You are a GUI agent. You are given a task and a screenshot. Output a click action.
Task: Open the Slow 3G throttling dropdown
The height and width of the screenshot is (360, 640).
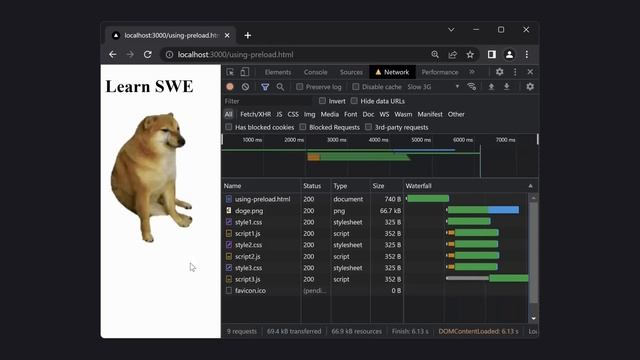click(x=433, y=87)
